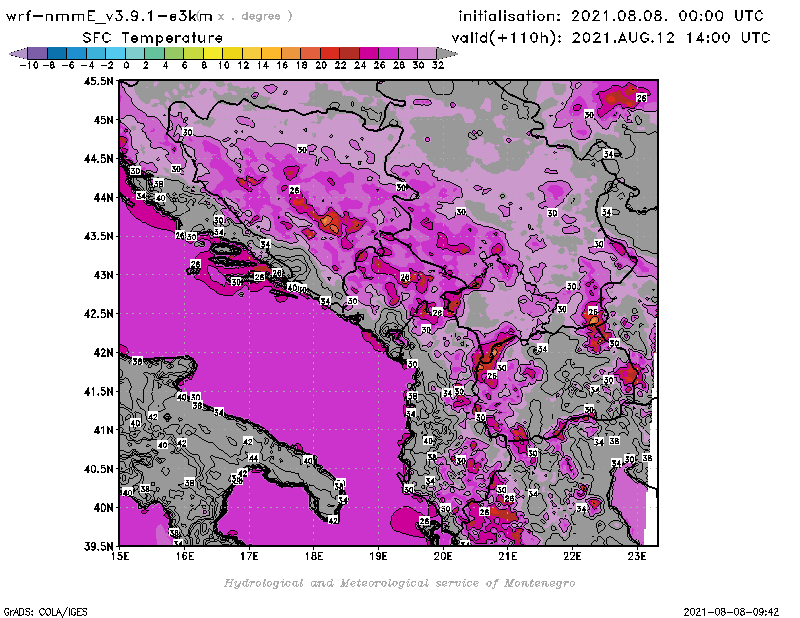
Task: Click the '45.5N' latitude label
Action: 98,81
